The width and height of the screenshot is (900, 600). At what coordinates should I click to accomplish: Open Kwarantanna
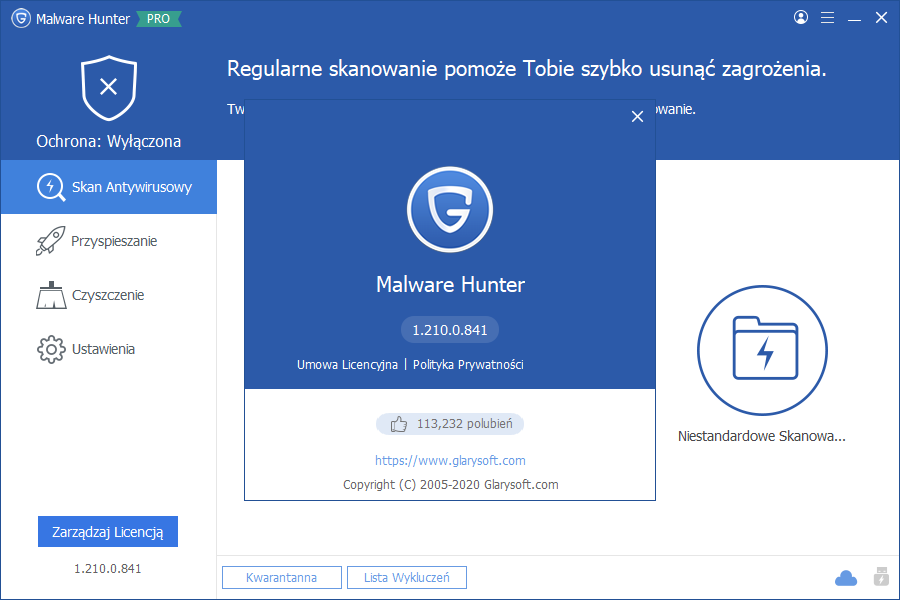click(282, 578)
